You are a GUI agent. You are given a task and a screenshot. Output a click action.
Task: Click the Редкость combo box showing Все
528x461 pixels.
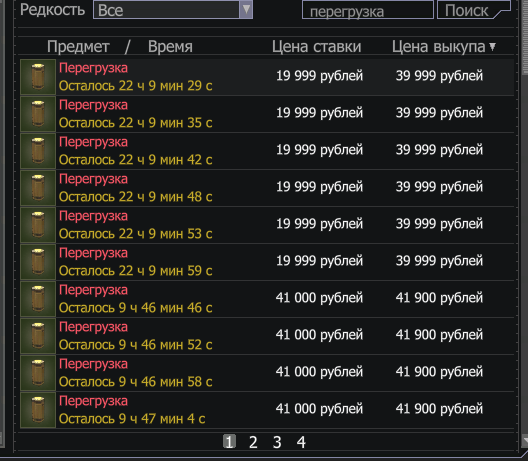173,9
